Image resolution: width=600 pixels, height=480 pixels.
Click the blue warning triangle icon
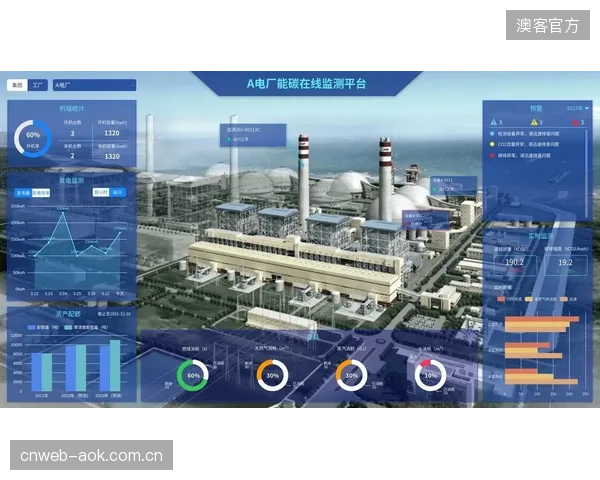(x=494, y=122)
